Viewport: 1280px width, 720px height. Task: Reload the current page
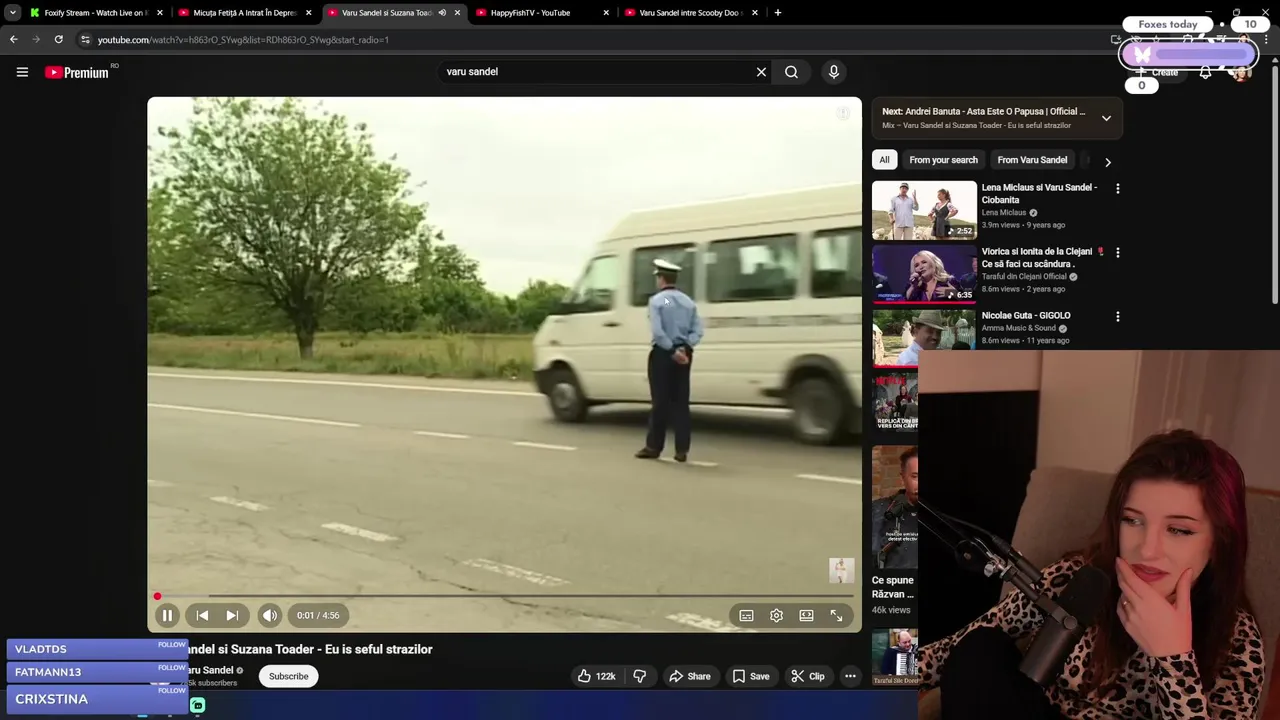point(59,40)
